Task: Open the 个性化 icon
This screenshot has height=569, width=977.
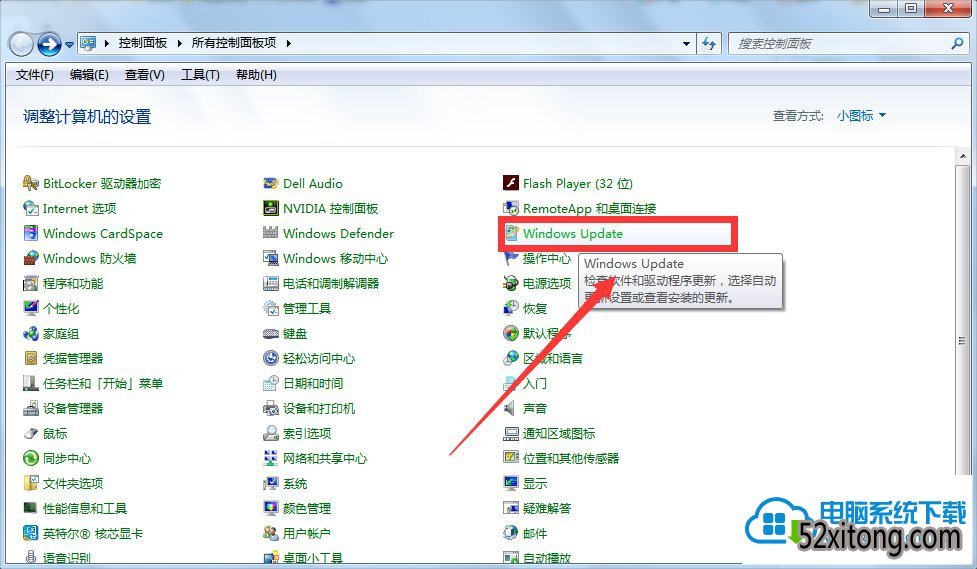Action: (x=31, y=308)
